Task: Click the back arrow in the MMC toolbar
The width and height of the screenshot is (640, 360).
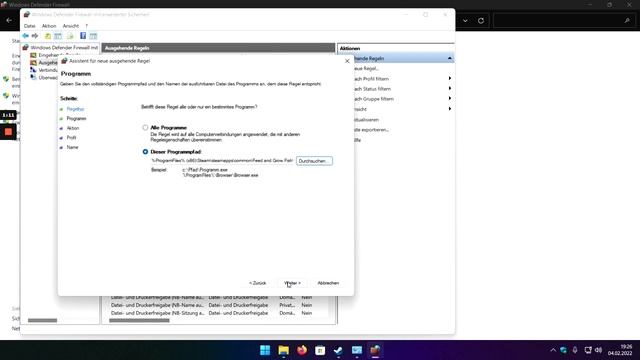Action: (26, 36)
